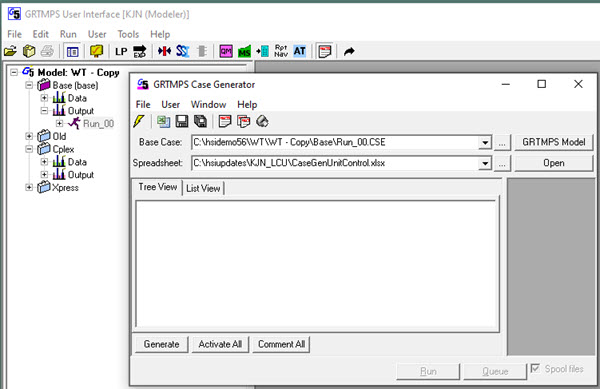This screenshot has width=600, height=389.
Task: Click the GRTMPS Model button
Action: click(x=553, y=142)
